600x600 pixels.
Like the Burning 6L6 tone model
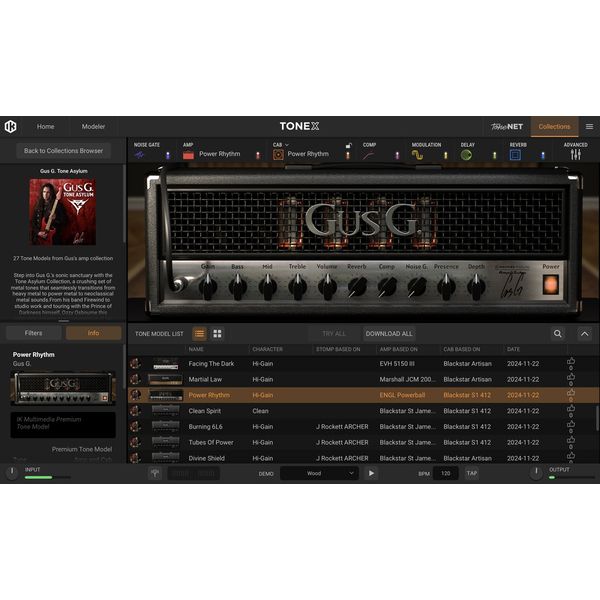tap(571, 424)
